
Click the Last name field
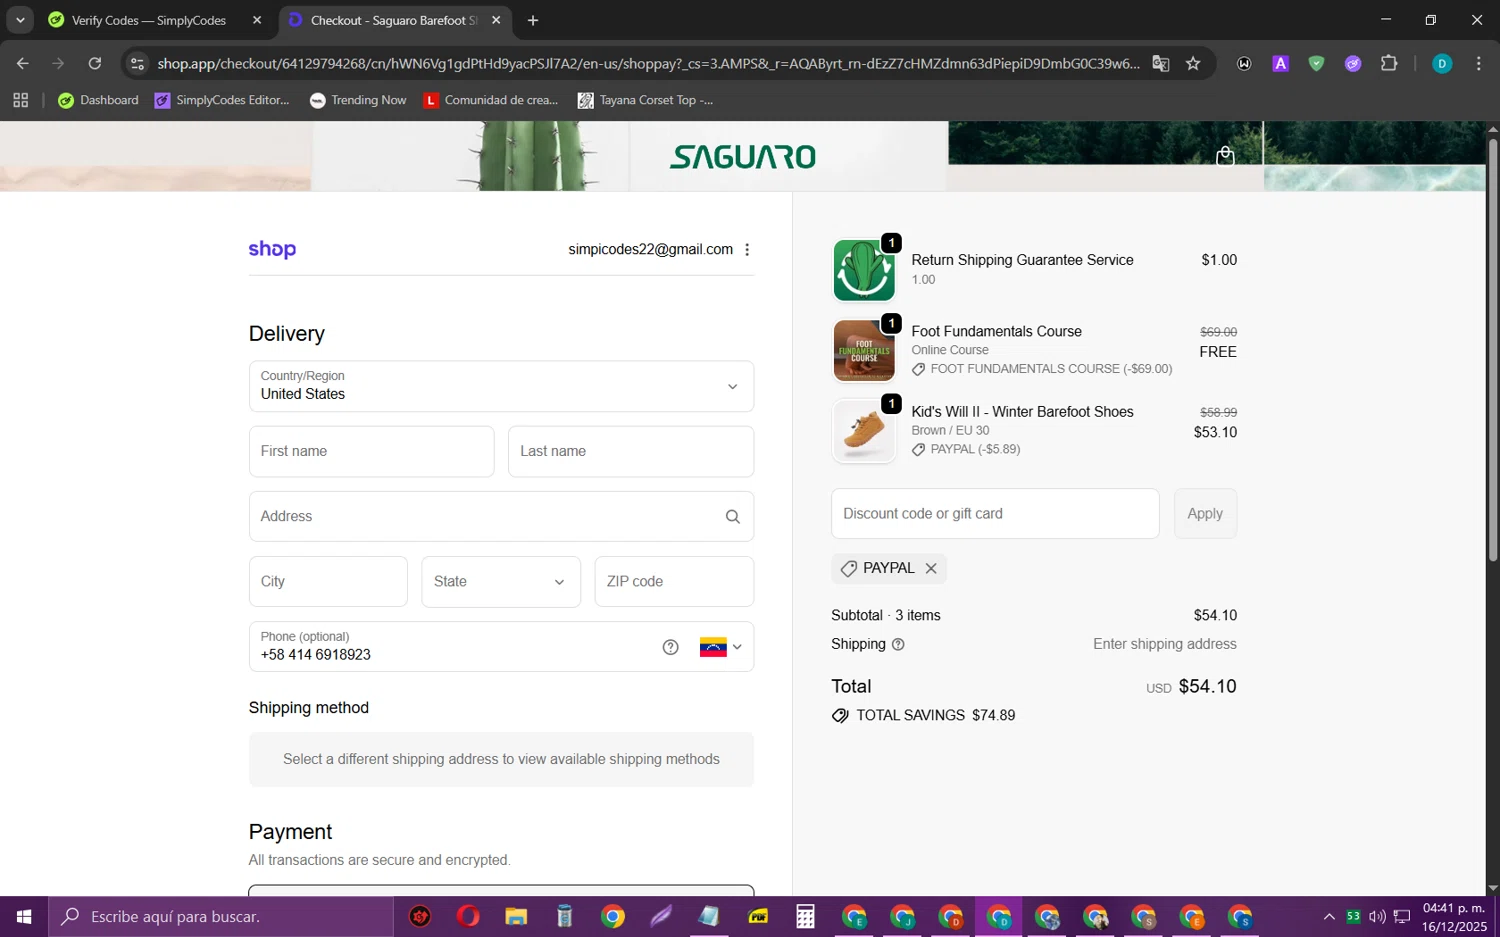[x=631, y=452]
